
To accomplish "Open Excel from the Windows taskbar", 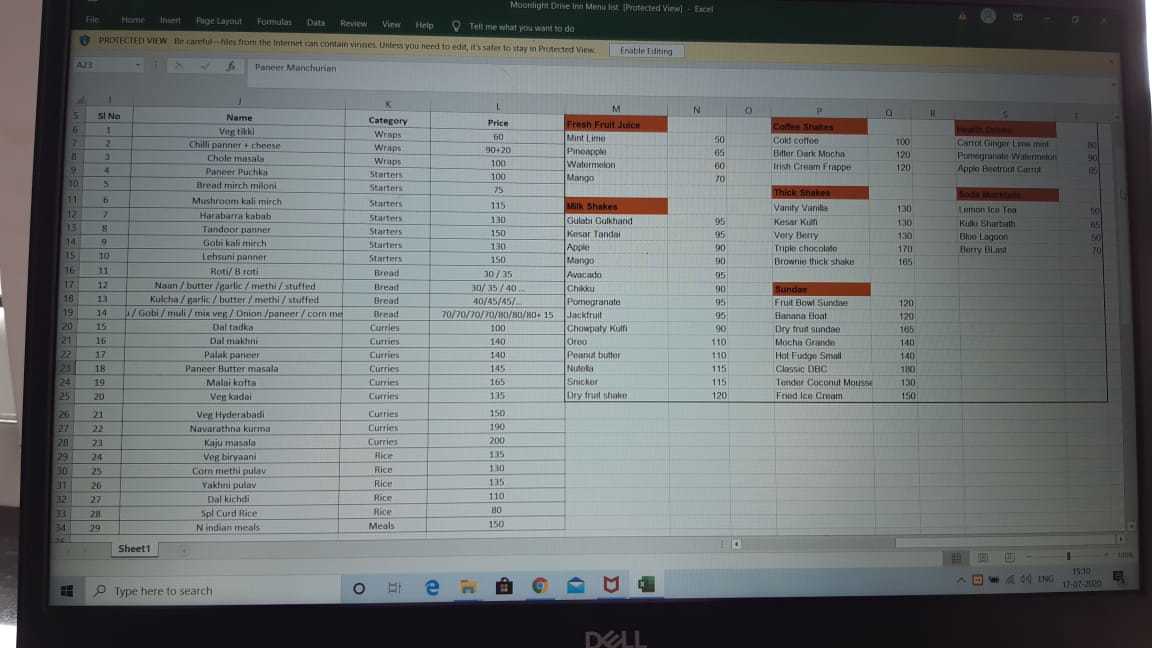I will 646,586.
